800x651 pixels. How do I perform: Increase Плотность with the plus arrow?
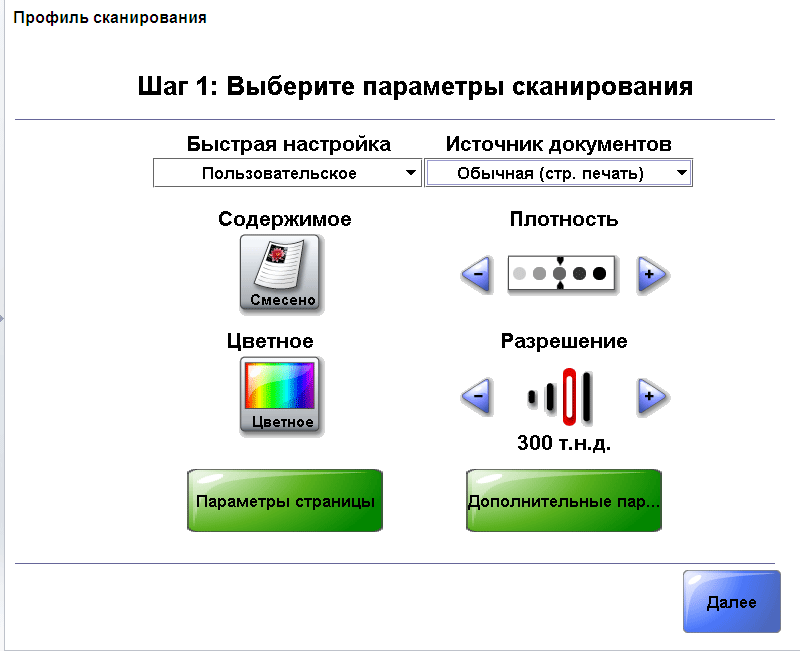(x=651, y=274)
